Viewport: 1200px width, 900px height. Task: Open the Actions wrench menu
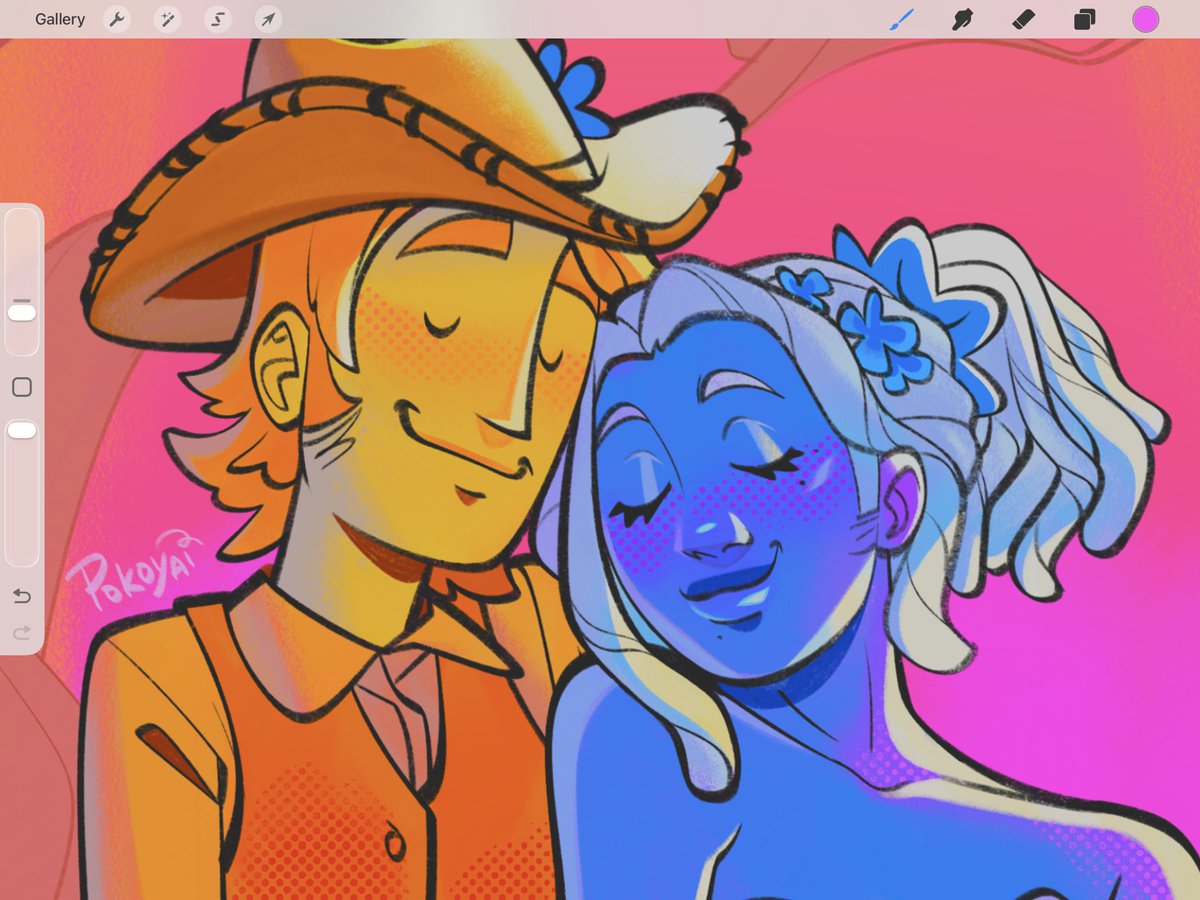117,19
